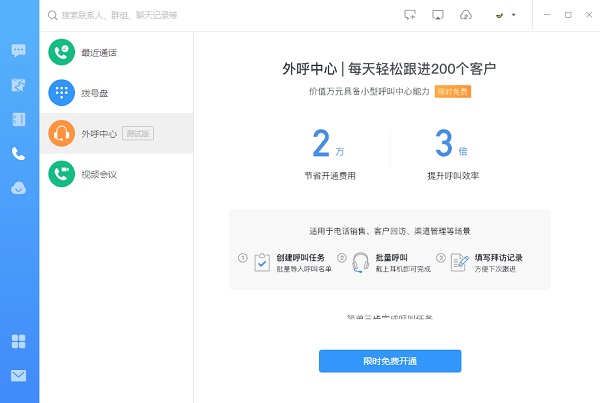Click the 限时免费开通 blue button
600x403 pixels.
click(x=390, y=361)
